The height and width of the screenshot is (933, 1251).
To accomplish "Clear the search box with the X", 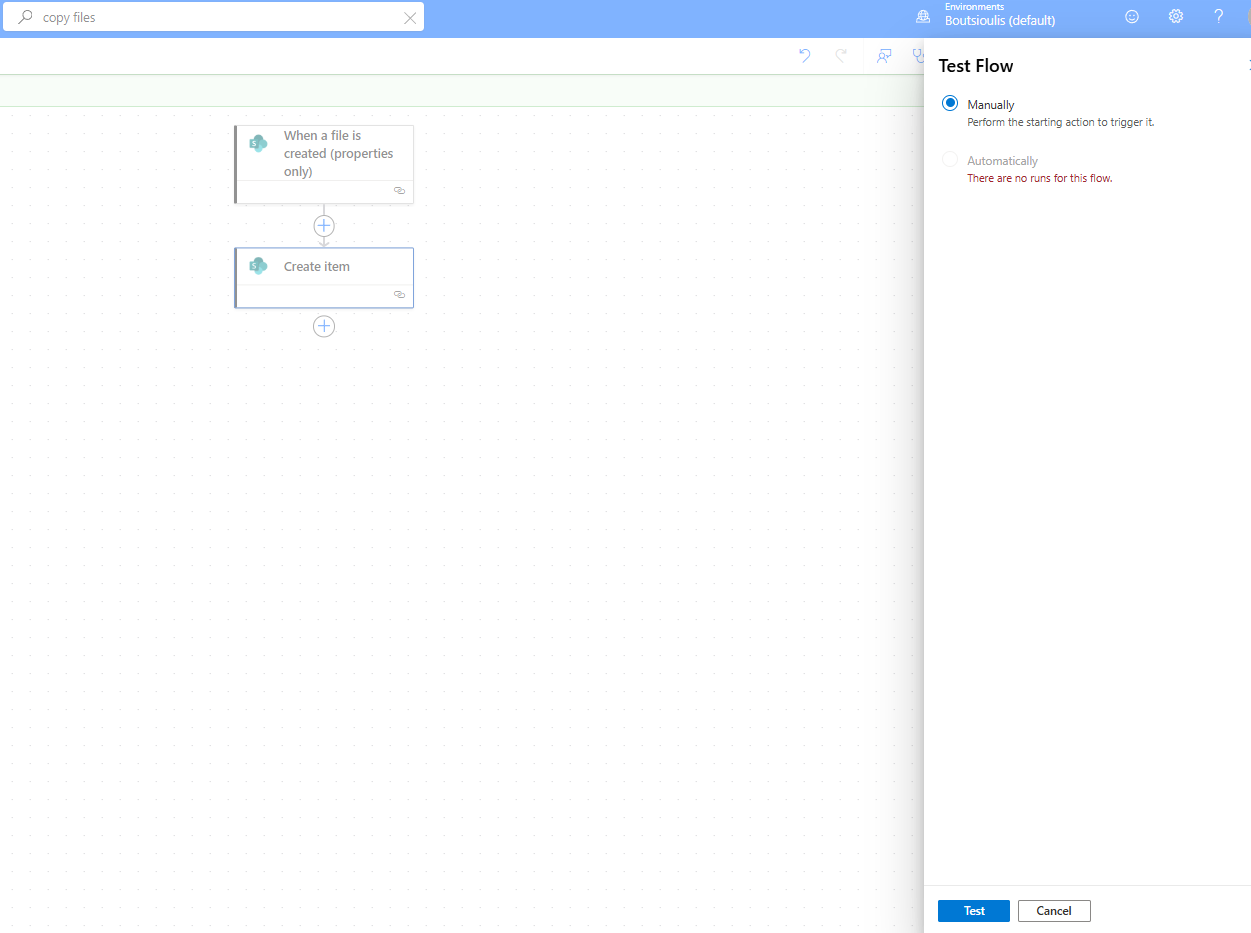I will (410, 18).
